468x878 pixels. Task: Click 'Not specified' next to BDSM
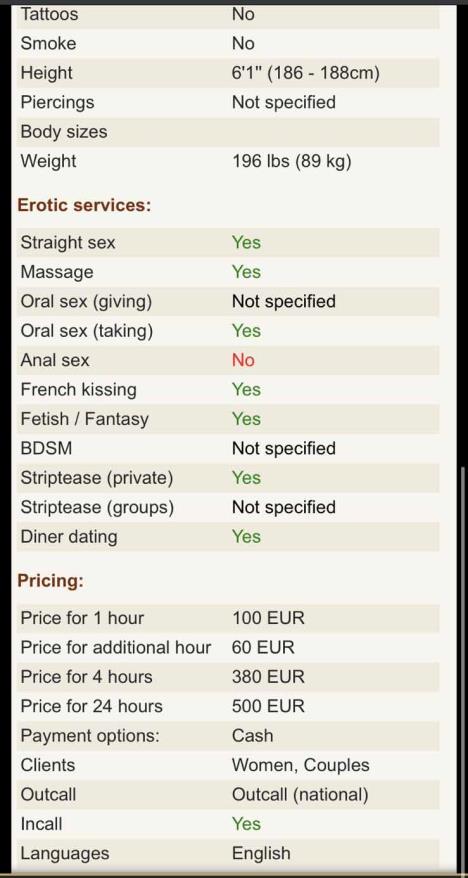(284, 449)
